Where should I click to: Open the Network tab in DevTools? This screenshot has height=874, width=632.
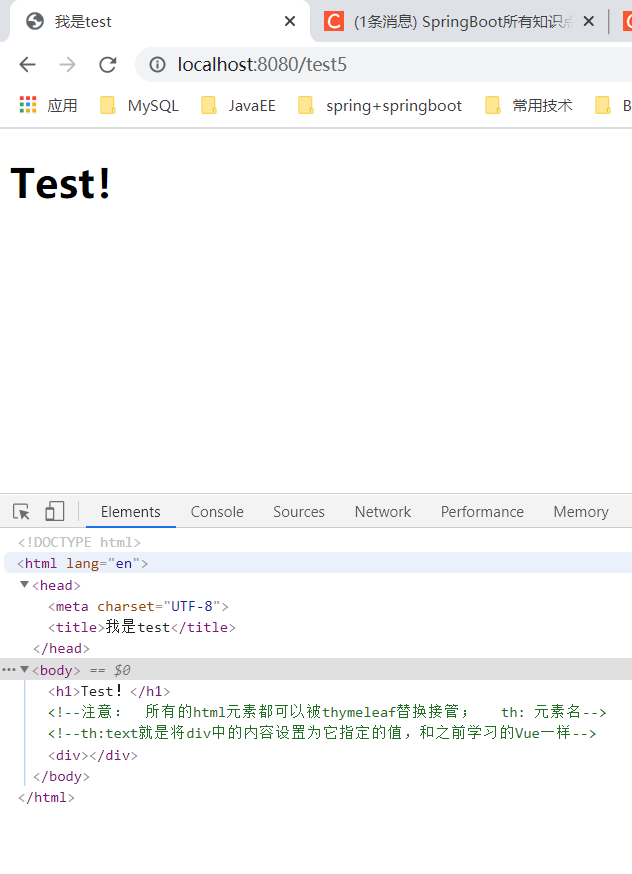coord(383,512)
